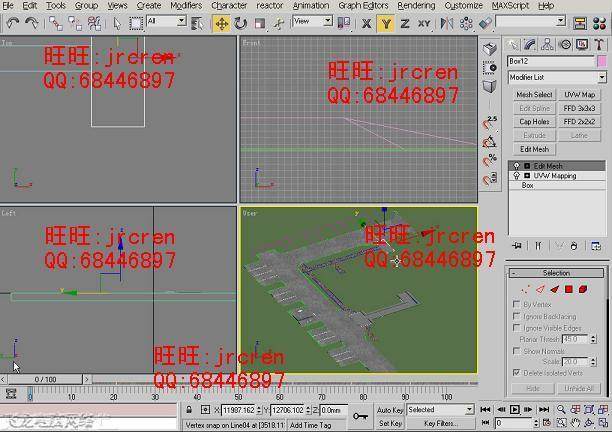The image size is (612, 432).
Task: Enable the Show Normals checkbox
Action: coord(516,351)
